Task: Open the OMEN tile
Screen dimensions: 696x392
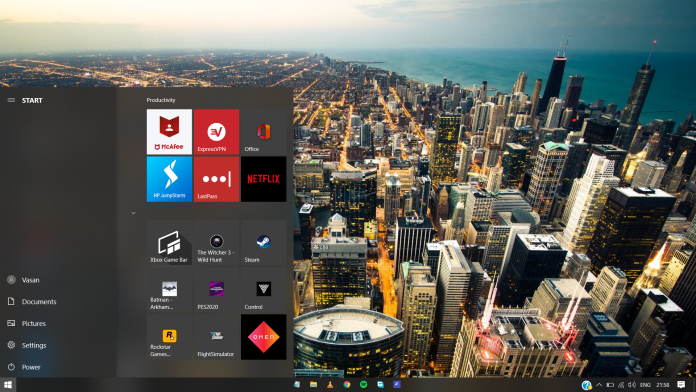Action: coord(263,337)
